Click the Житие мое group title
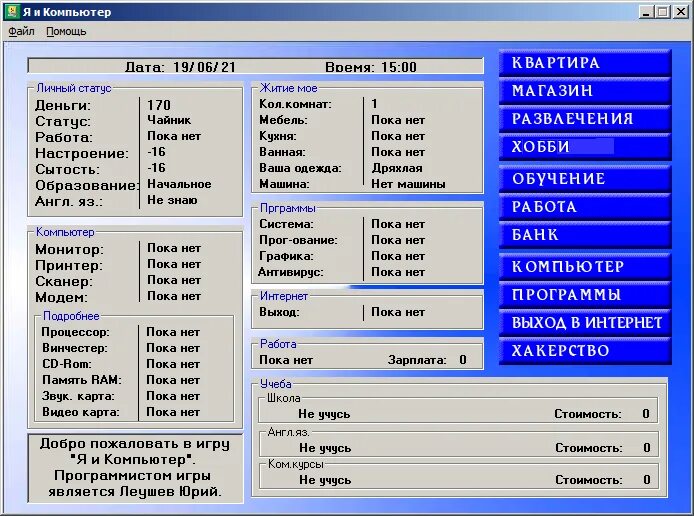This screenshot has height=516, width=694. tap(289, 88)
